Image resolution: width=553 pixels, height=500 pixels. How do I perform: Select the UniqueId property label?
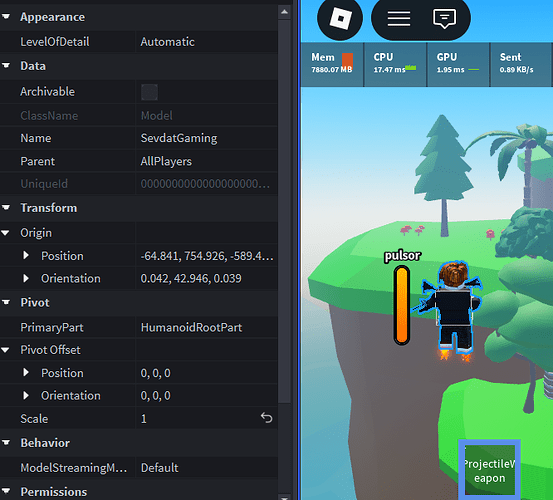44,184
